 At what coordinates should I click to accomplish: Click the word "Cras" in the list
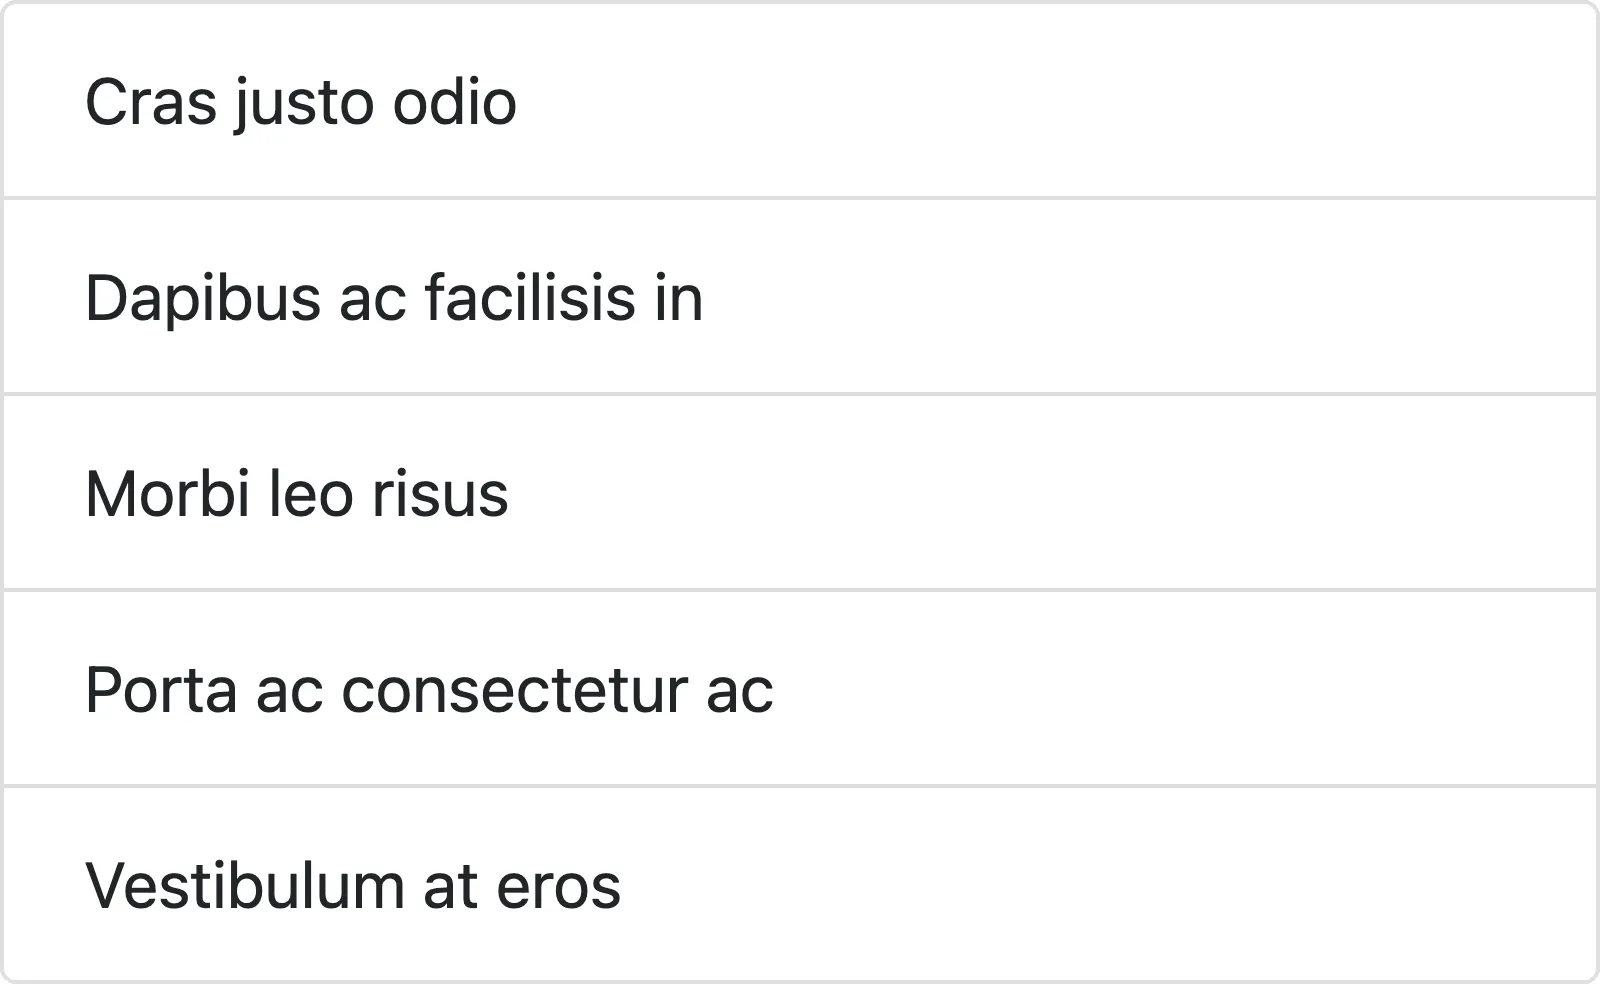point(150,102)
